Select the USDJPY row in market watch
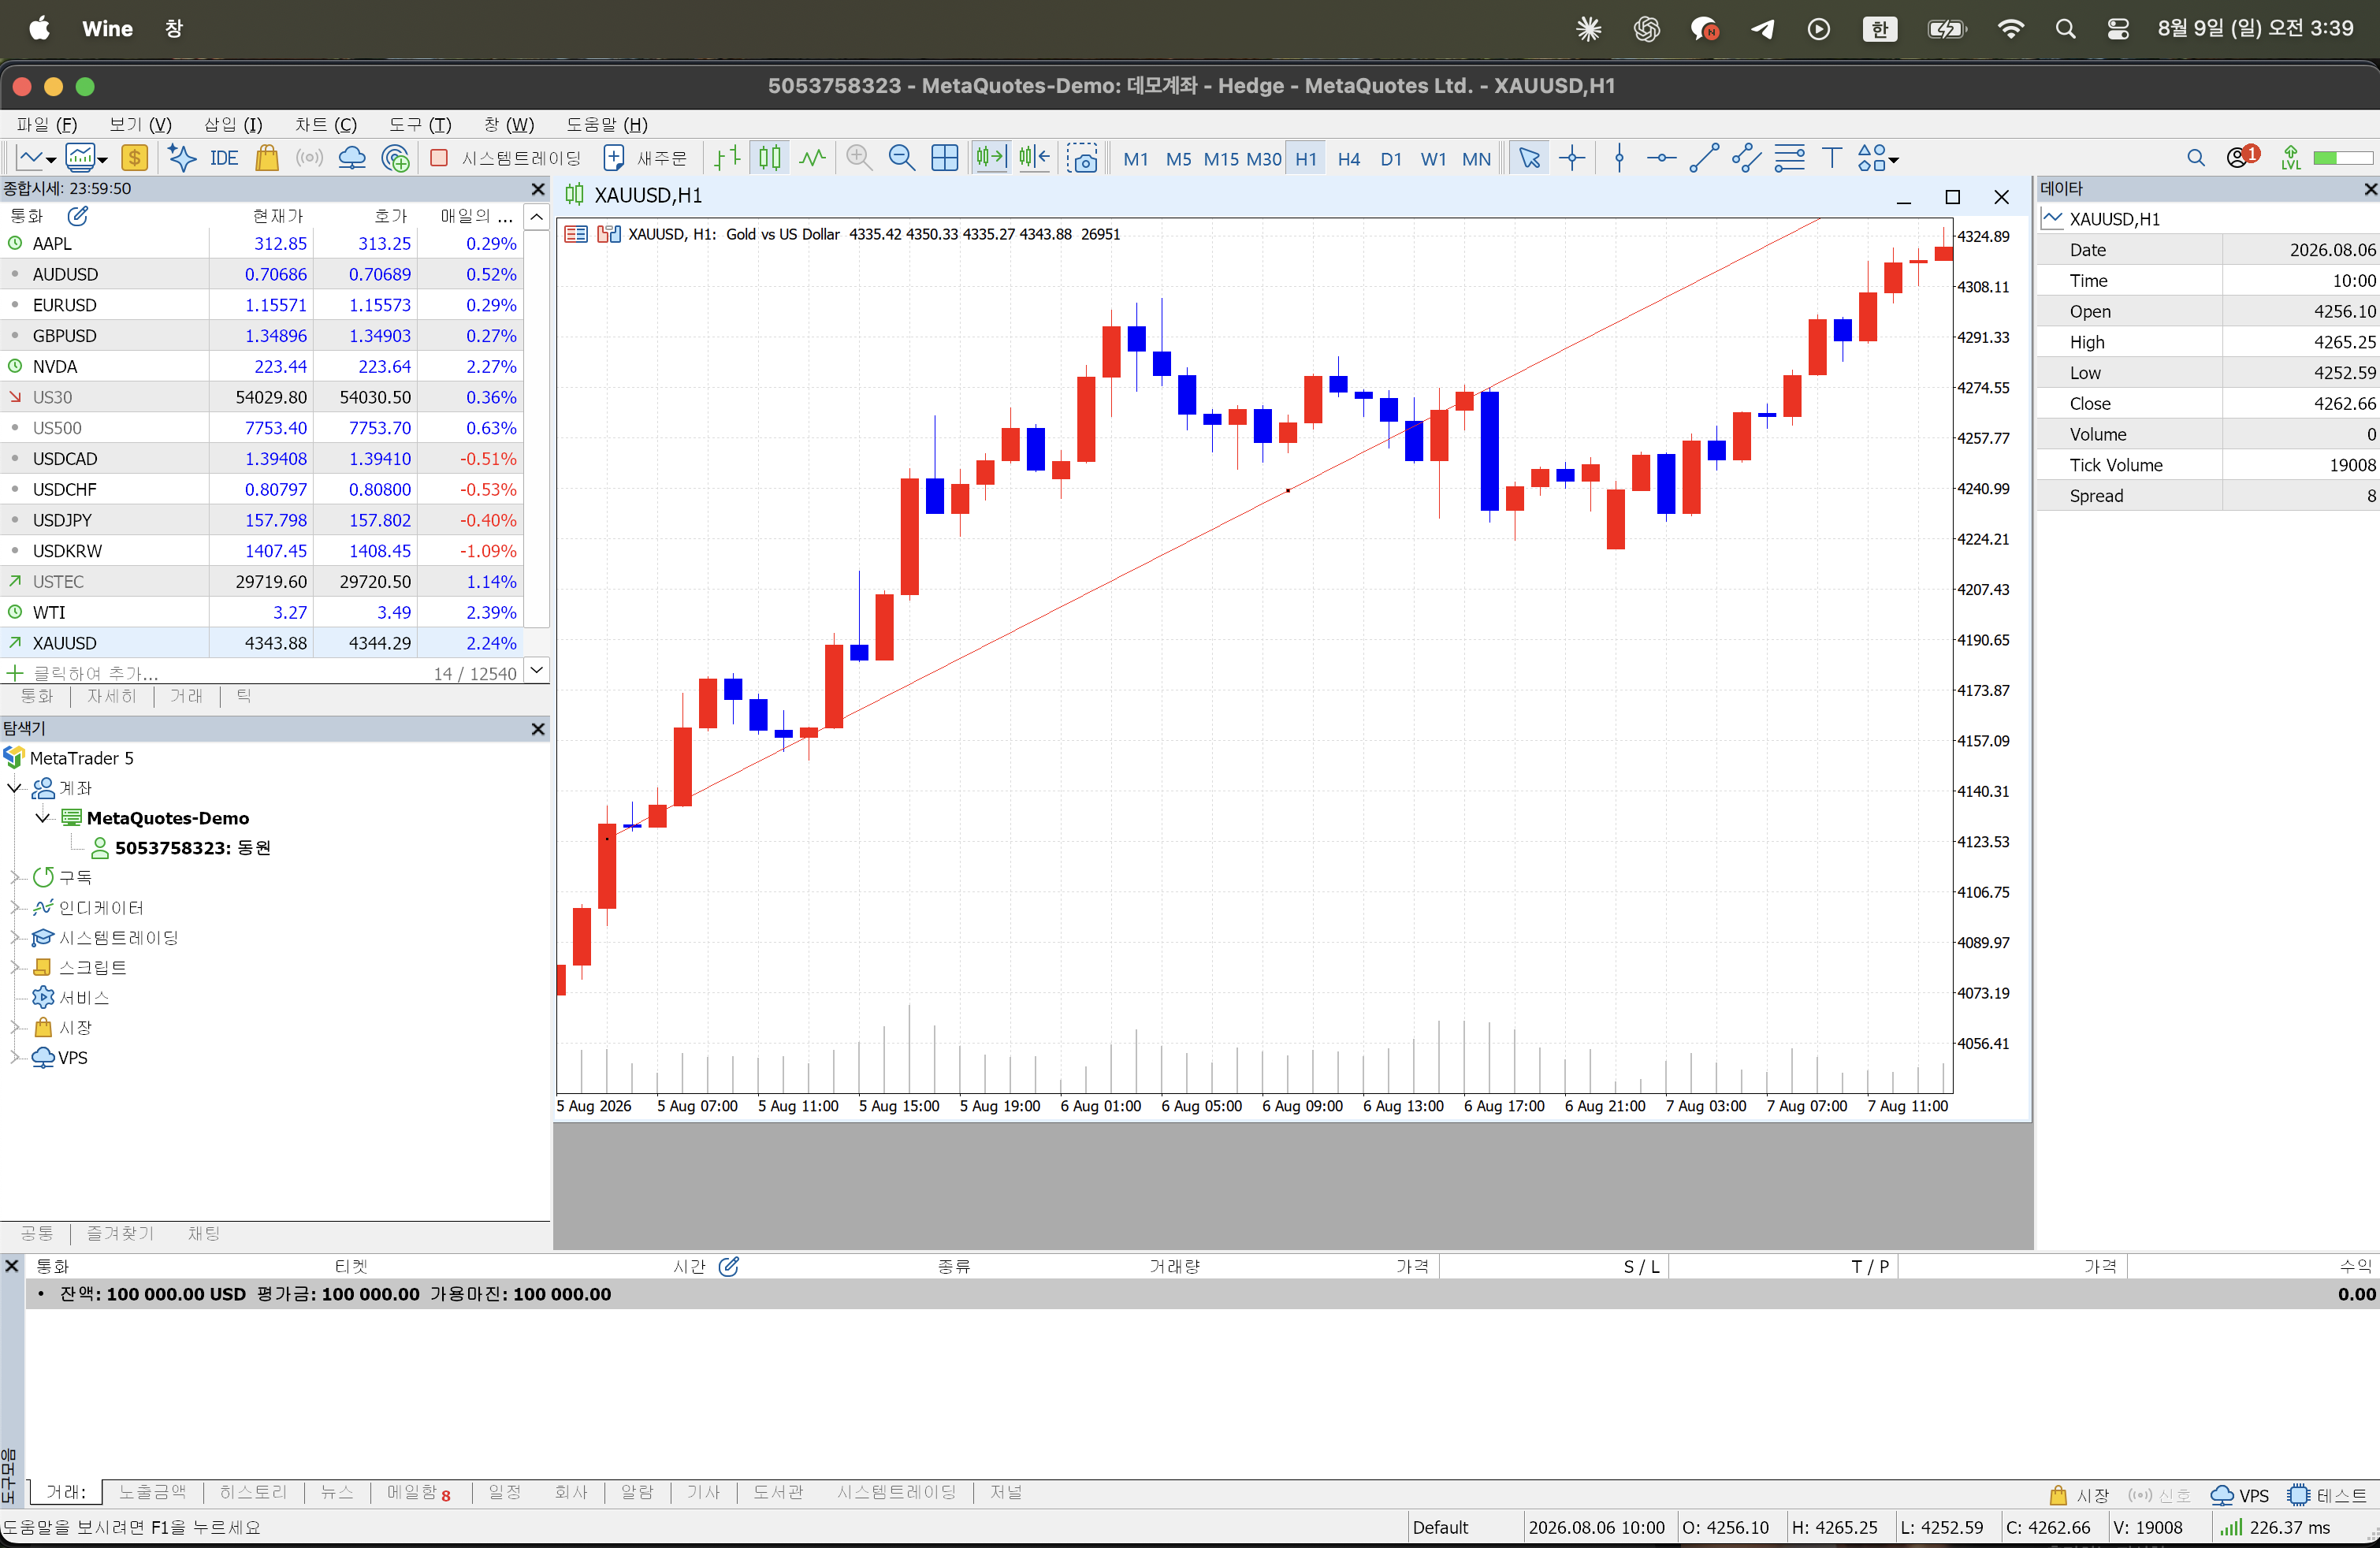The width and height of the screenshot is (2380, 1548). pyautogui.click(x=262, y=520)
